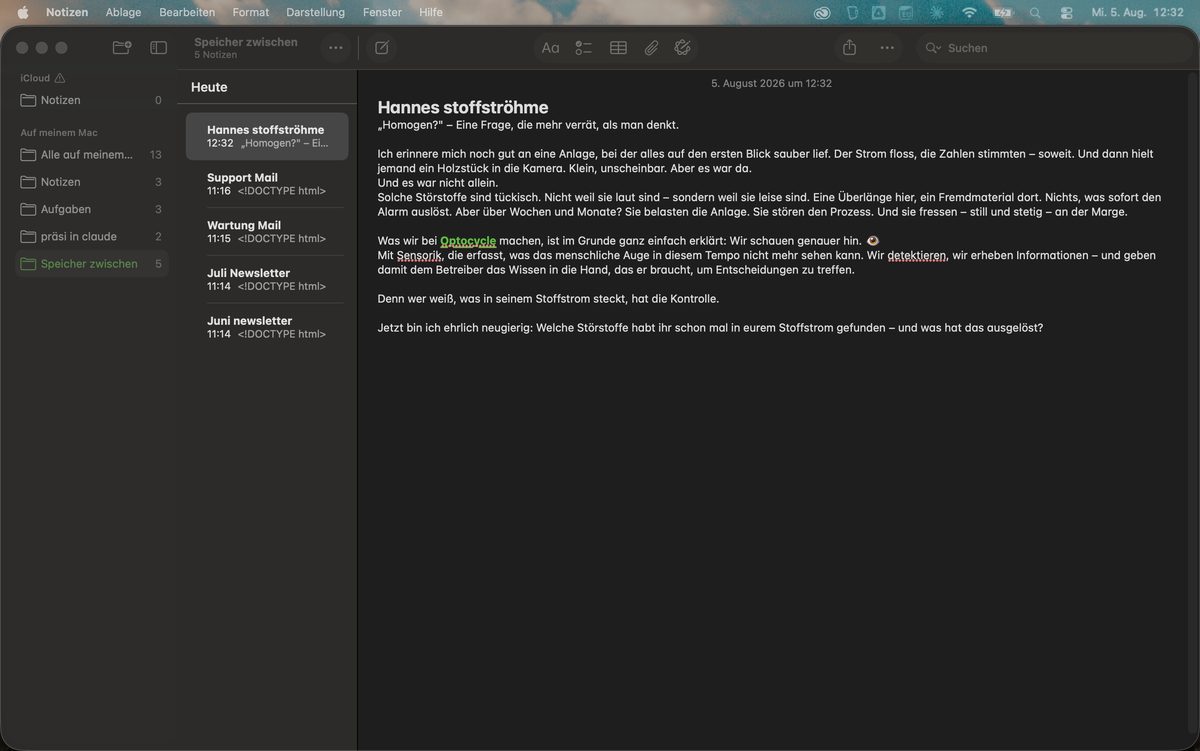Select the Alle auf meinem… folder
The width and height of the screenshot is (1200, 751).
tap(91, 154)
